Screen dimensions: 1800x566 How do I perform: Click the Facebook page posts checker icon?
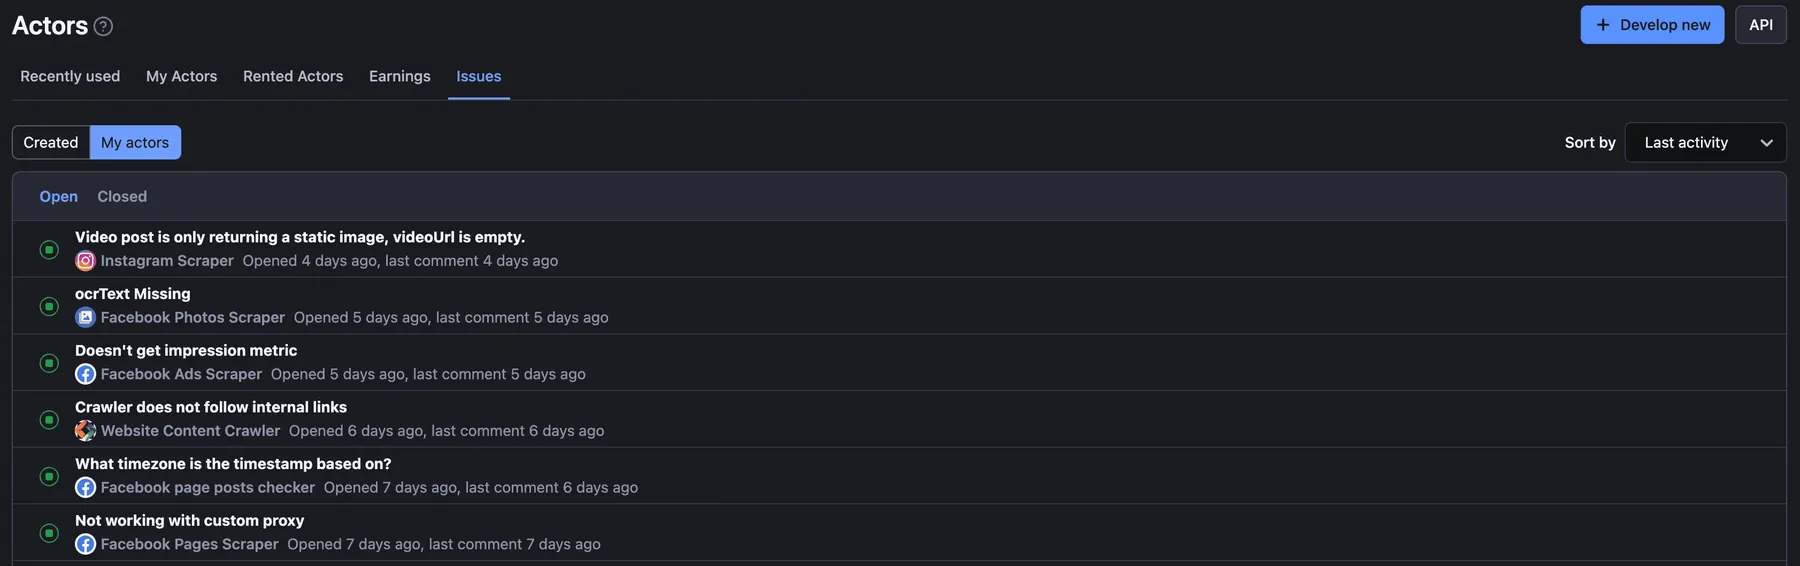pyautogui.click(x=86, y=488)
